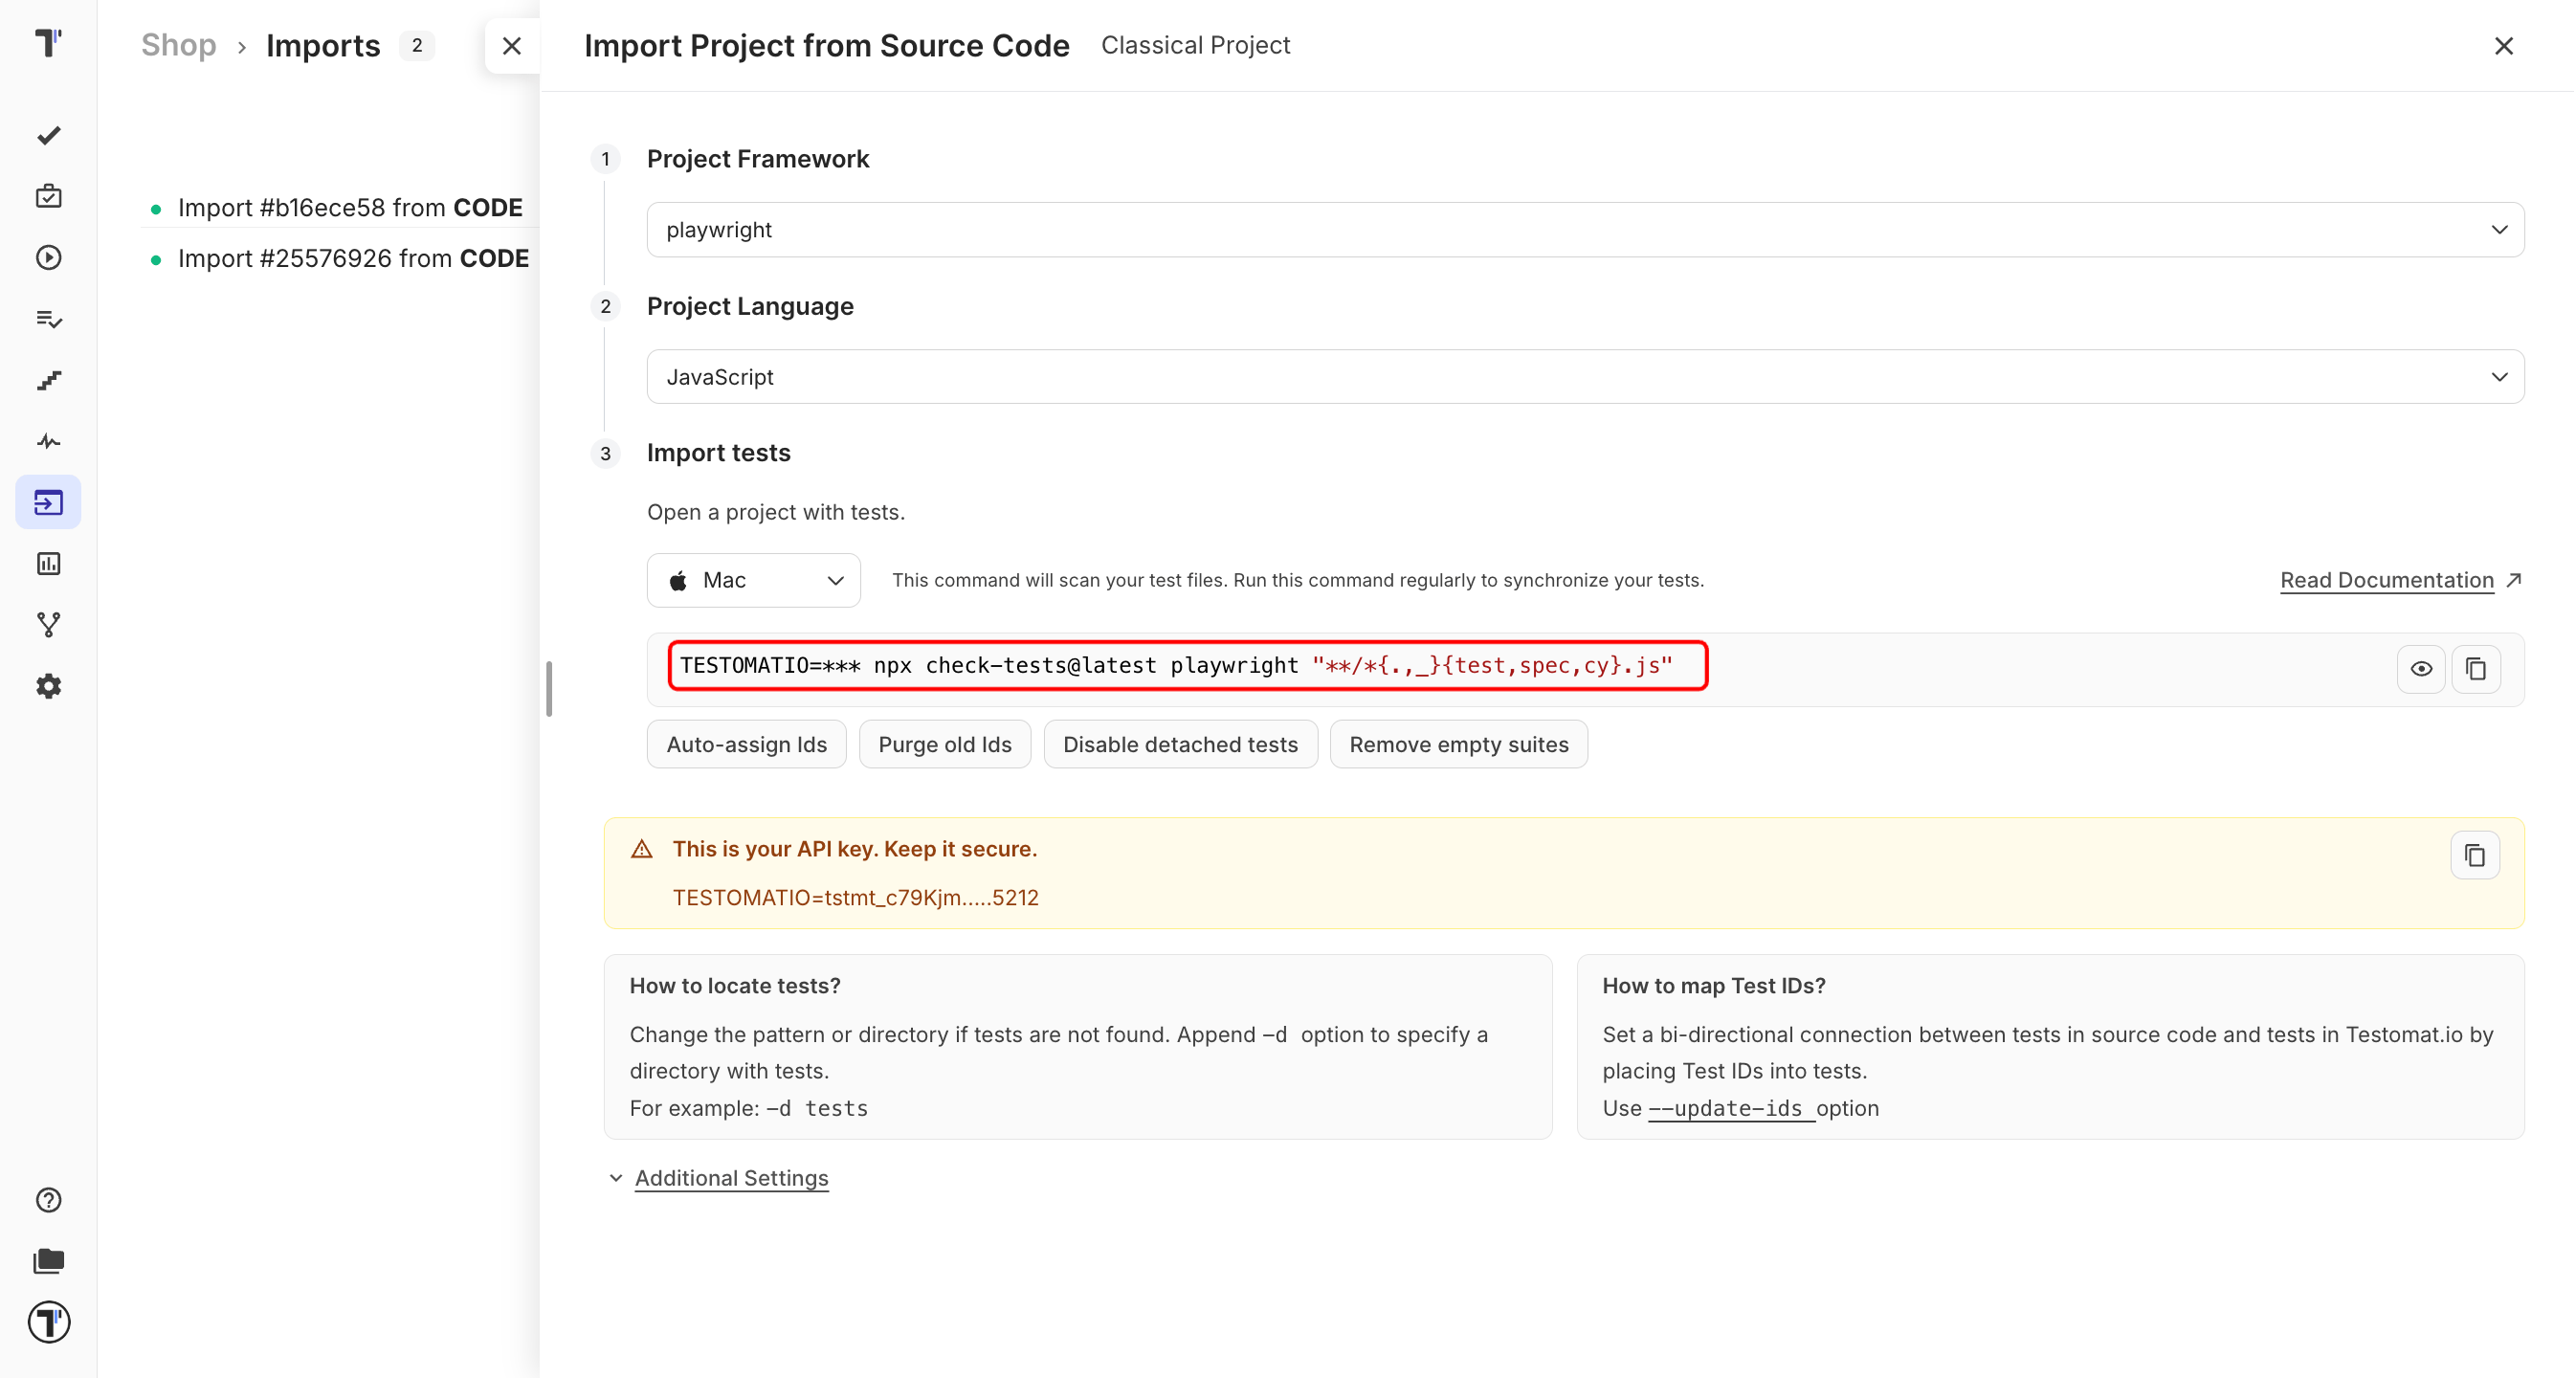
Task: Toggle the Remove empty suites option
Action: pyautogui.click(x=1459, y=744)
